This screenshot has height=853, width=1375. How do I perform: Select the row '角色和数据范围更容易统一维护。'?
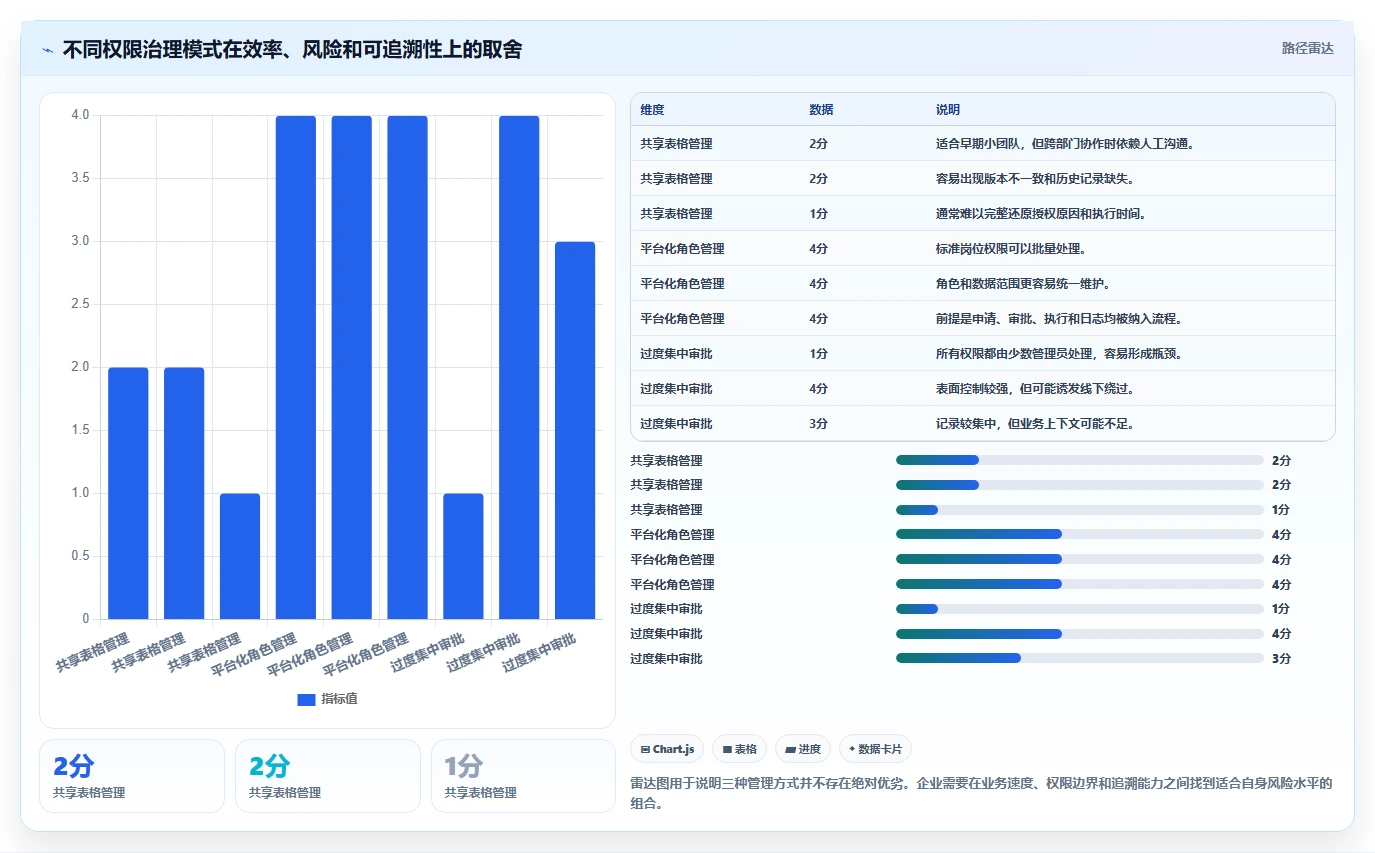[983, 283]
